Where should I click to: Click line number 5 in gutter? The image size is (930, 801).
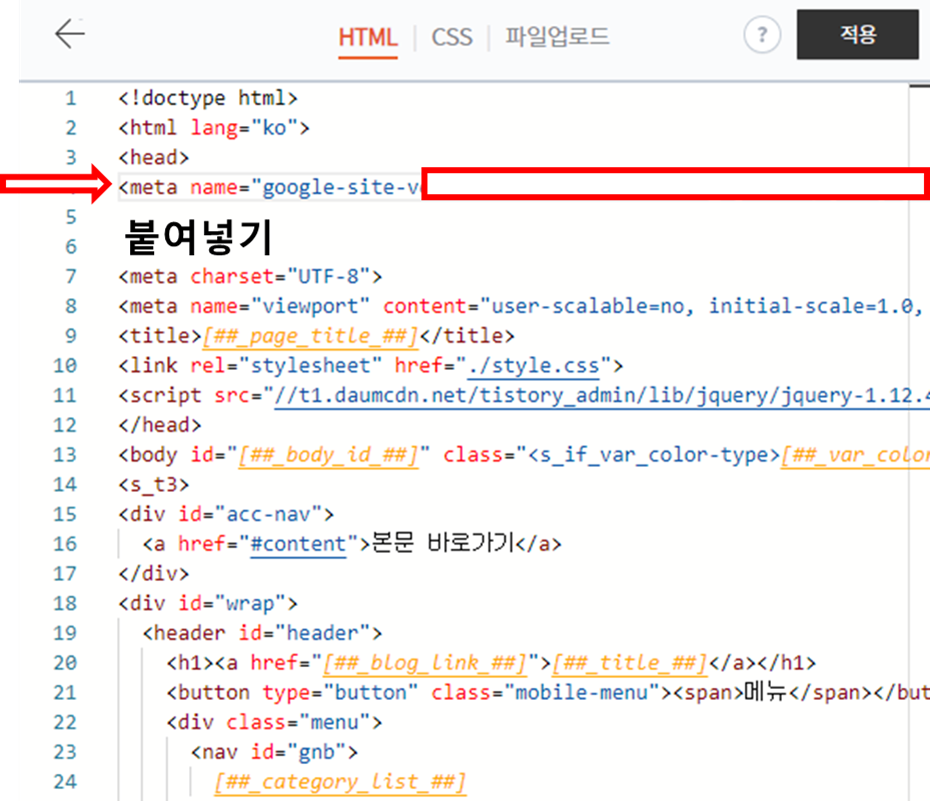tap(71, 217)
